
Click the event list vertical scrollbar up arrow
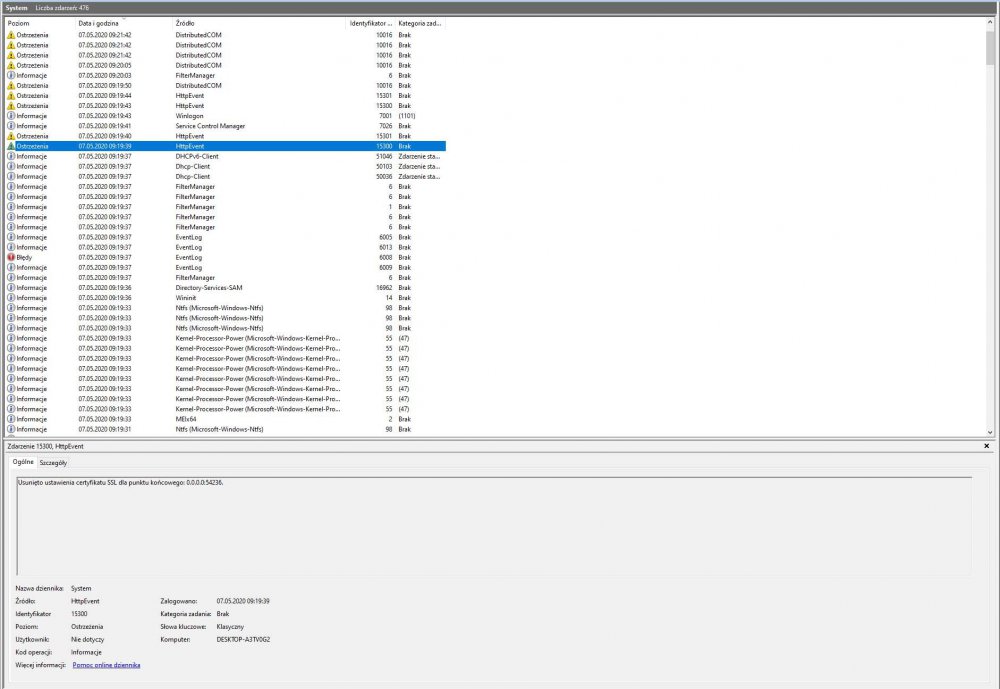pos(990,22)
